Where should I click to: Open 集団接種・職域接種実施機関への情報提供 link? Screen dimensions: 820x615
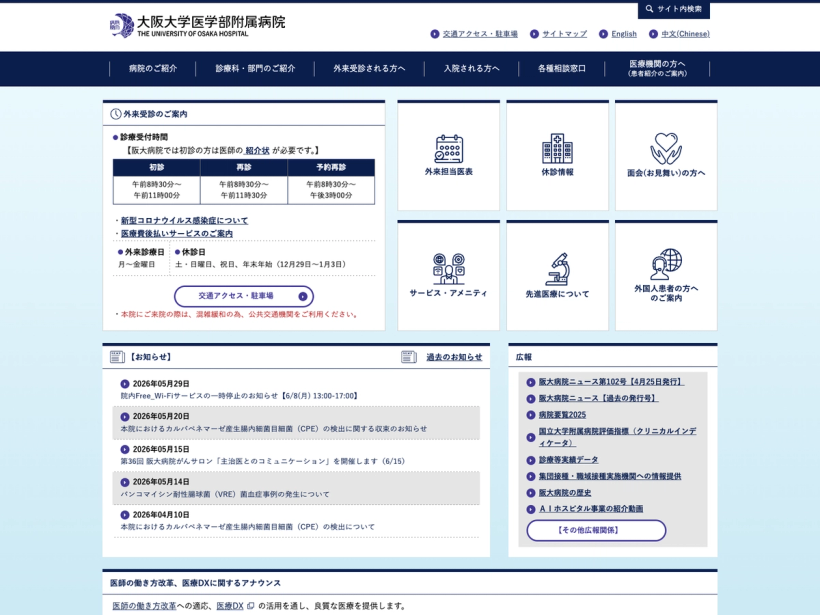point(610,476)
